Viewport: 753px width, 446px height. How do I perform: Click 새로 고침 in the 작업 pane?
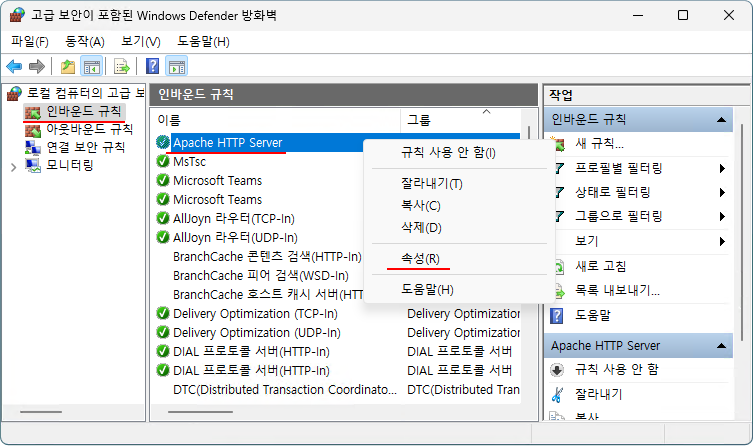pos(600,266)
